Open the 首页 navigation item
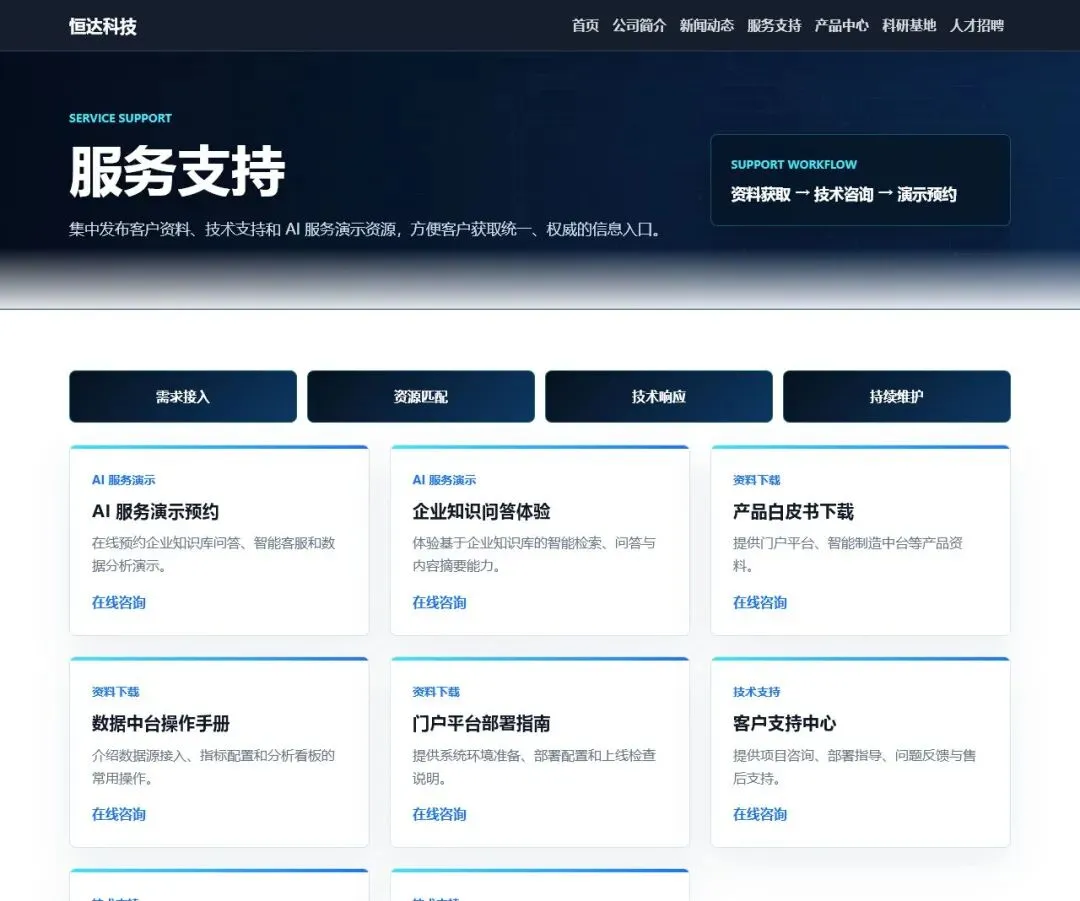1080x901 pixels. point(585,25)
